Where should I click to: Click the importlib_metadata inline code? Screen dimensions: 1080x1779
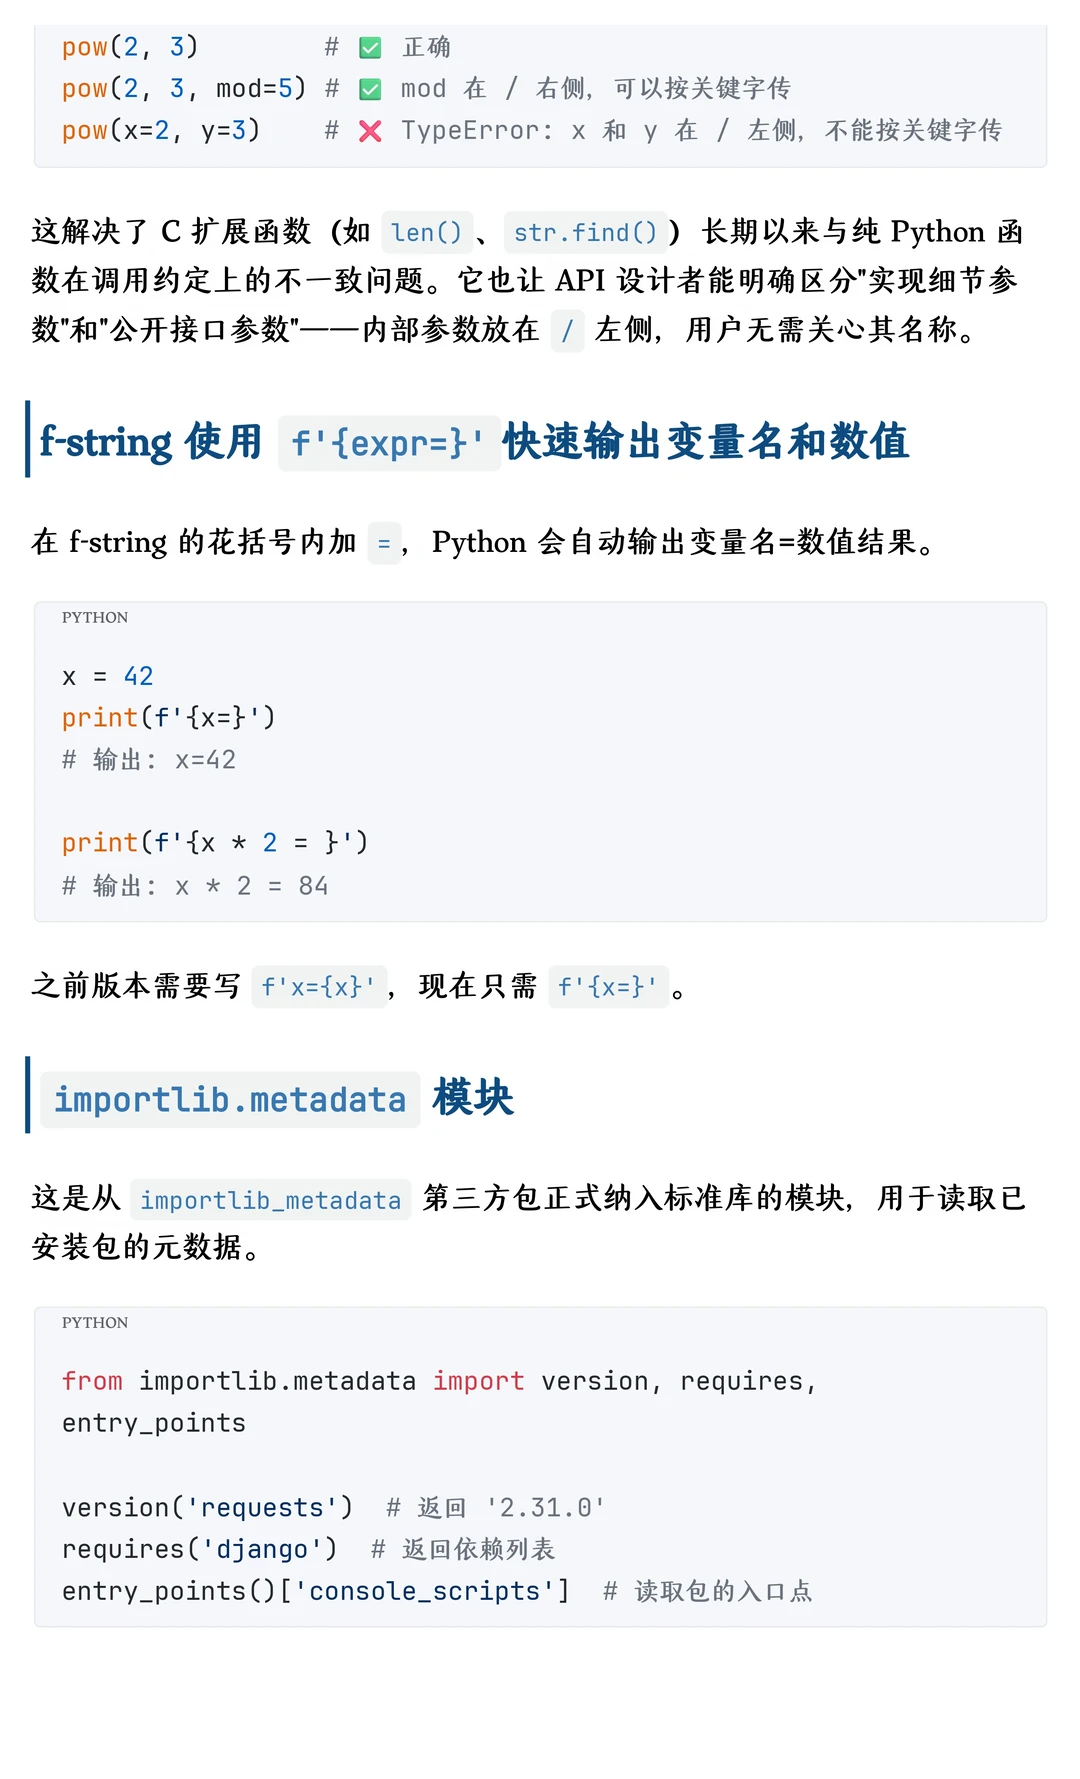click(271, 1200)
